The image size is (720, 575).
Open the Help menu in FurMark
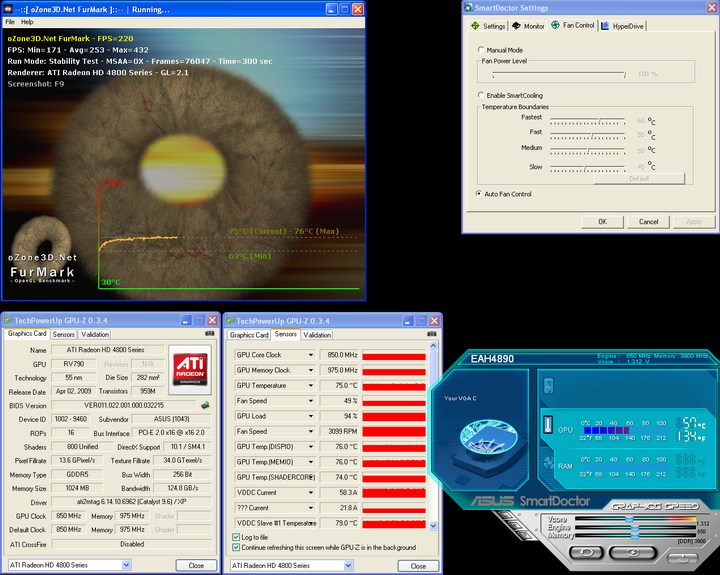27,22
